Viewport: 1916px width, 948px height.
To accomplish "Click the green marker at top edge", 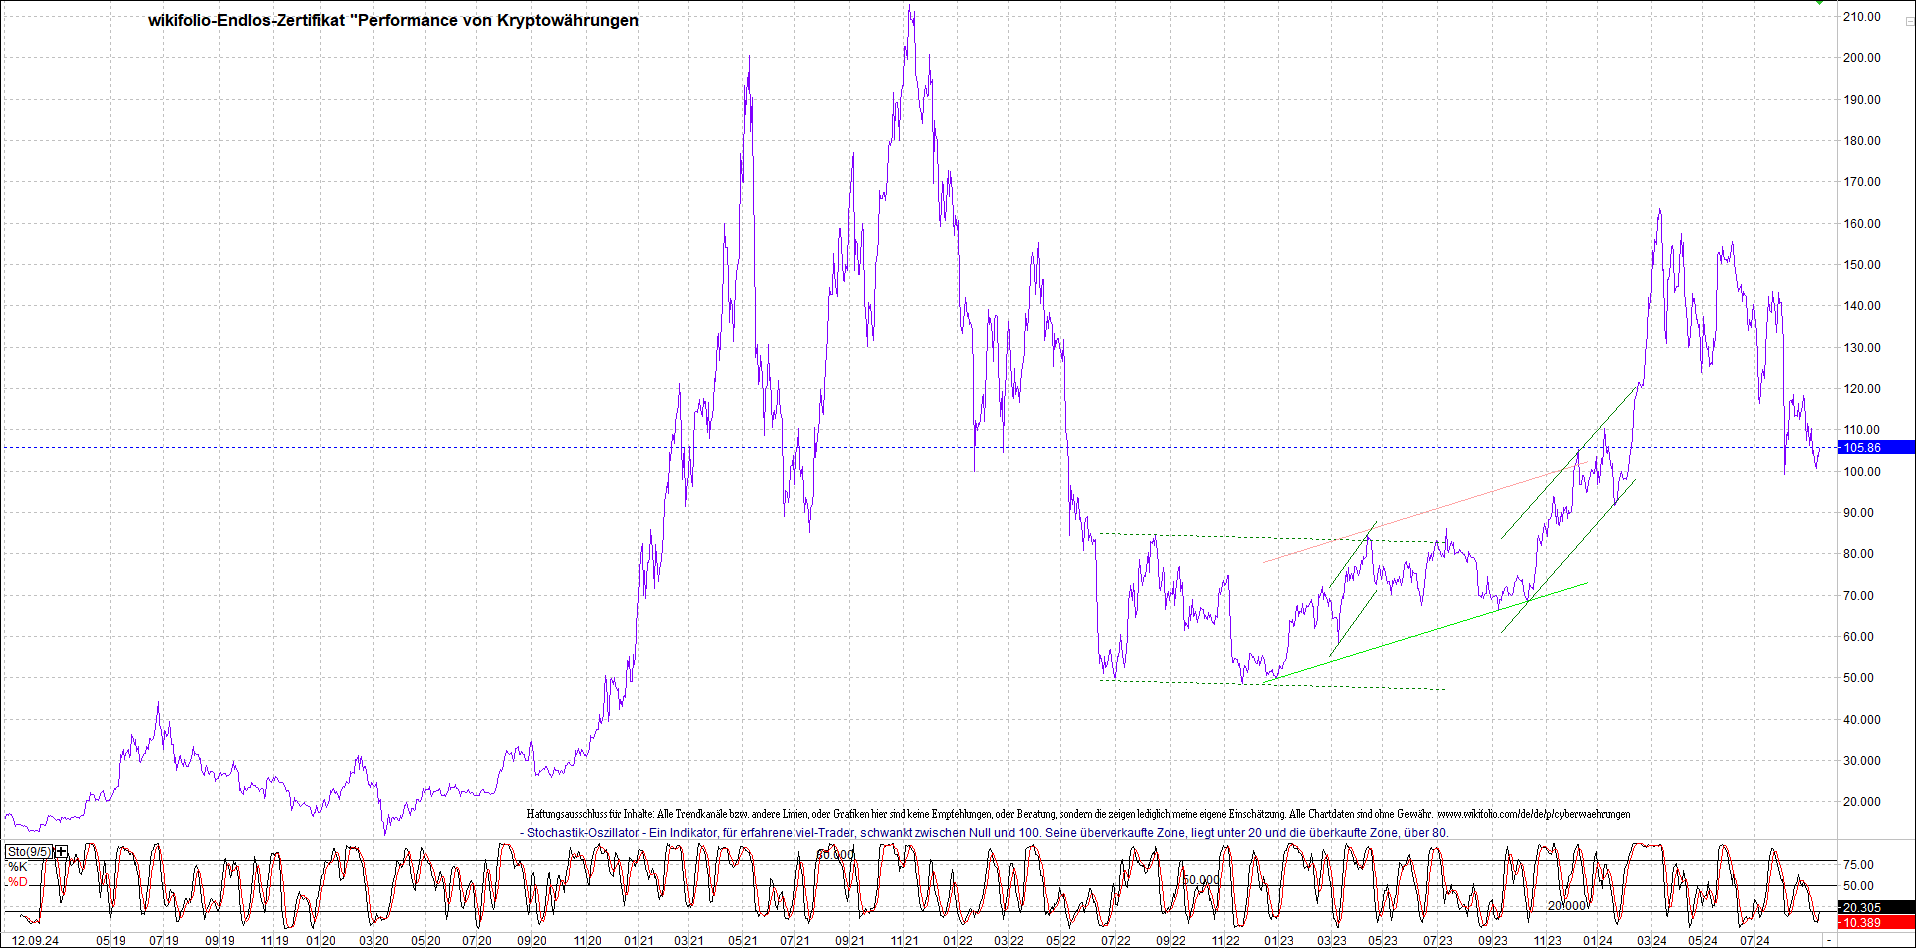I will [1821, 2].
